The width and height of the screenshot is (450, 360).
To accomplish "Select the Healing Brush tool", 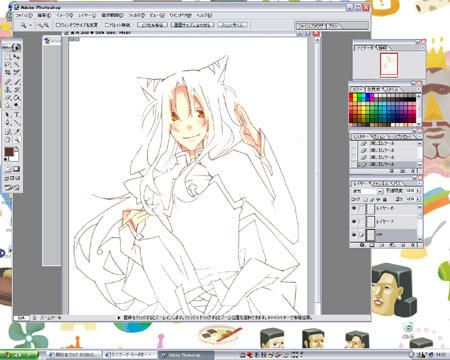I will click(x=8, y=81).
